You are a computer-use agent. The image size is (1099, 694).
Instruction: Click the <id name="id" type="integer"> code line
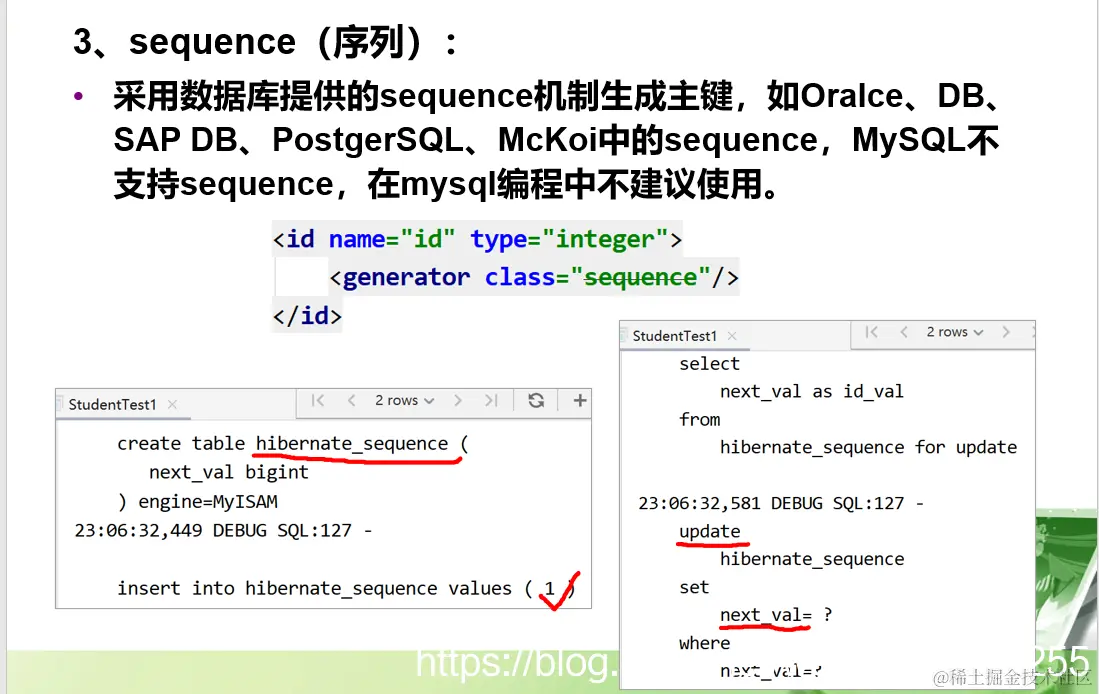(x=477, y=240)
